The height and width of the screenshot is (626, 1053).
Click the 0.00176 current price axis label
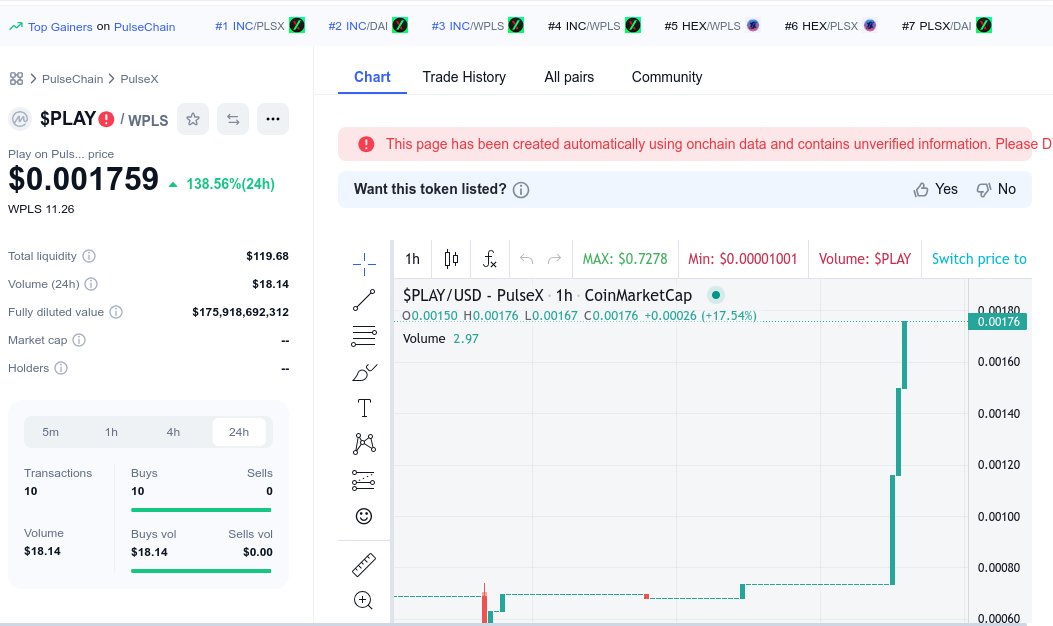click(x=998, y=322)
